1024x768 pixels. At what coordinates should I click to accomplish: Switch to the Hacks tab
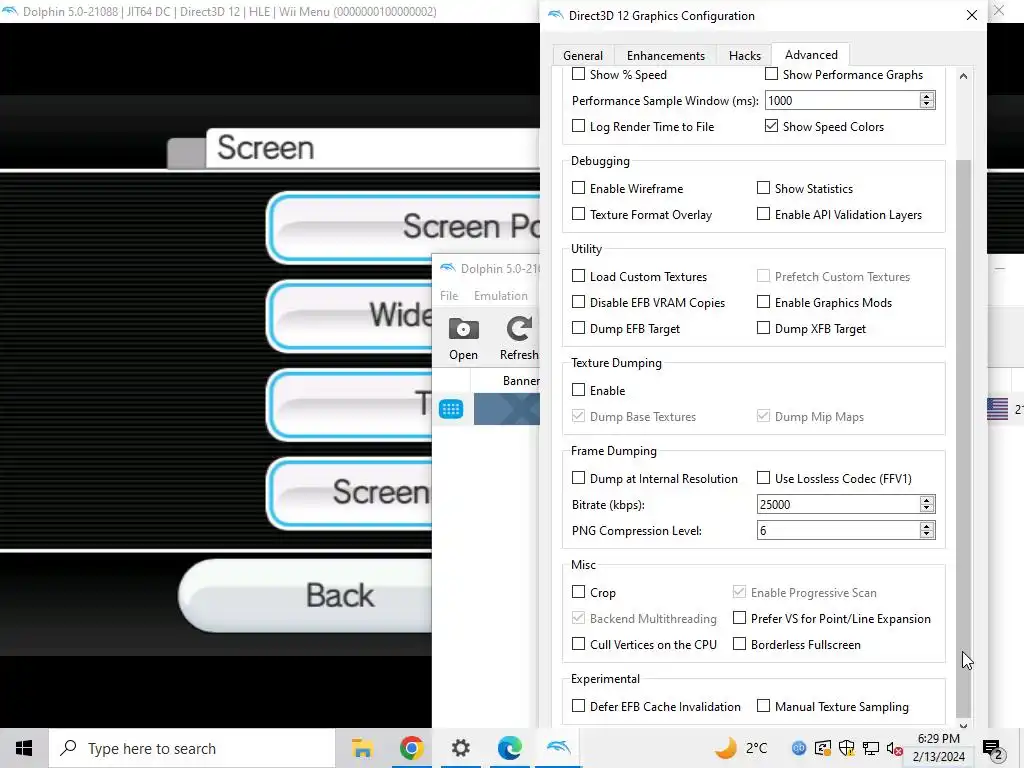(744, 56)
